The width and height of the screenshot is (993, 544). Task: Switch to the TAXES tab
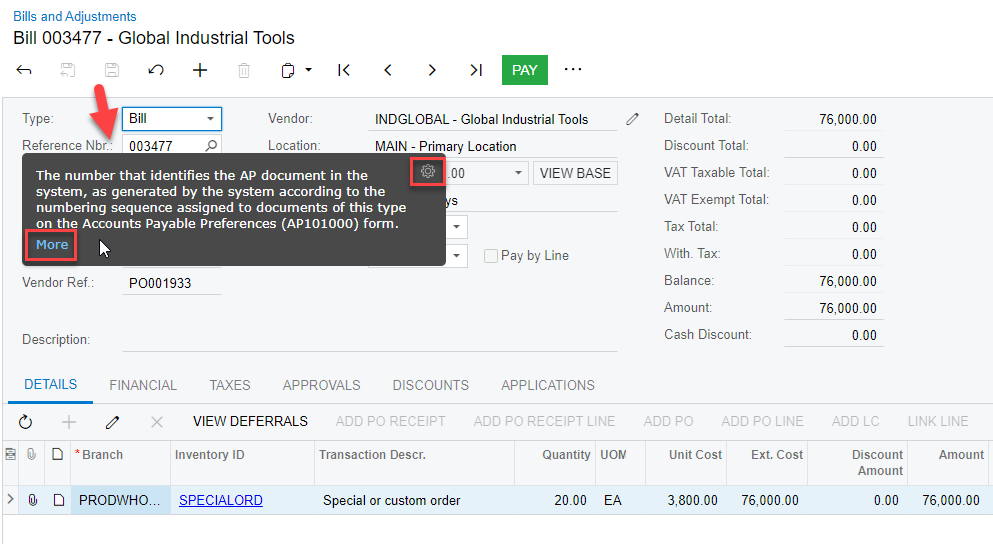point(230,385)
